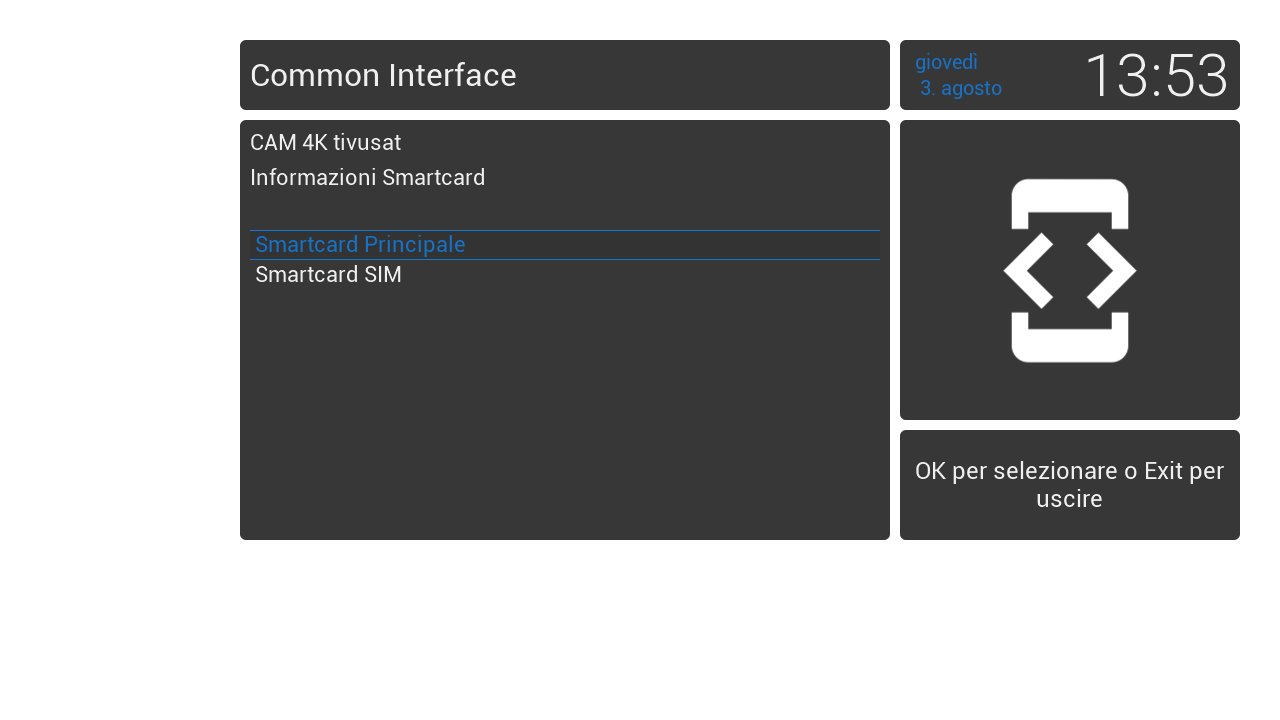This screenshot has height=720, width=1280.
Task: Click the blank space between Informazioni Smartcard and the list
Action: tap(565, 210)
